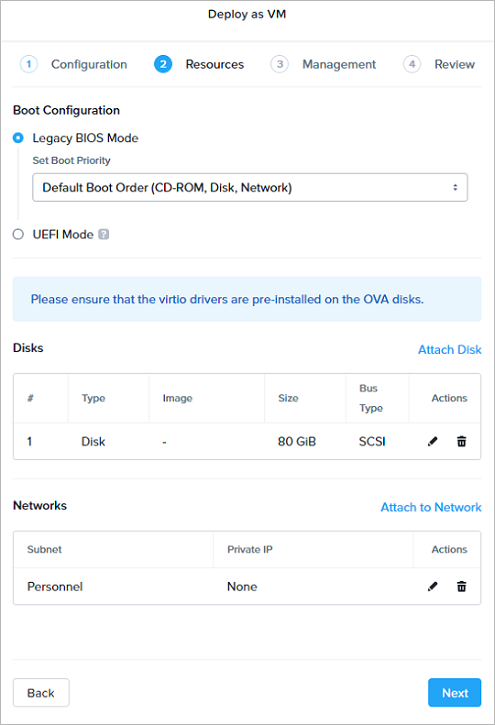
Task: Open UEFI Mode help question icon
Action: [104, 234]
